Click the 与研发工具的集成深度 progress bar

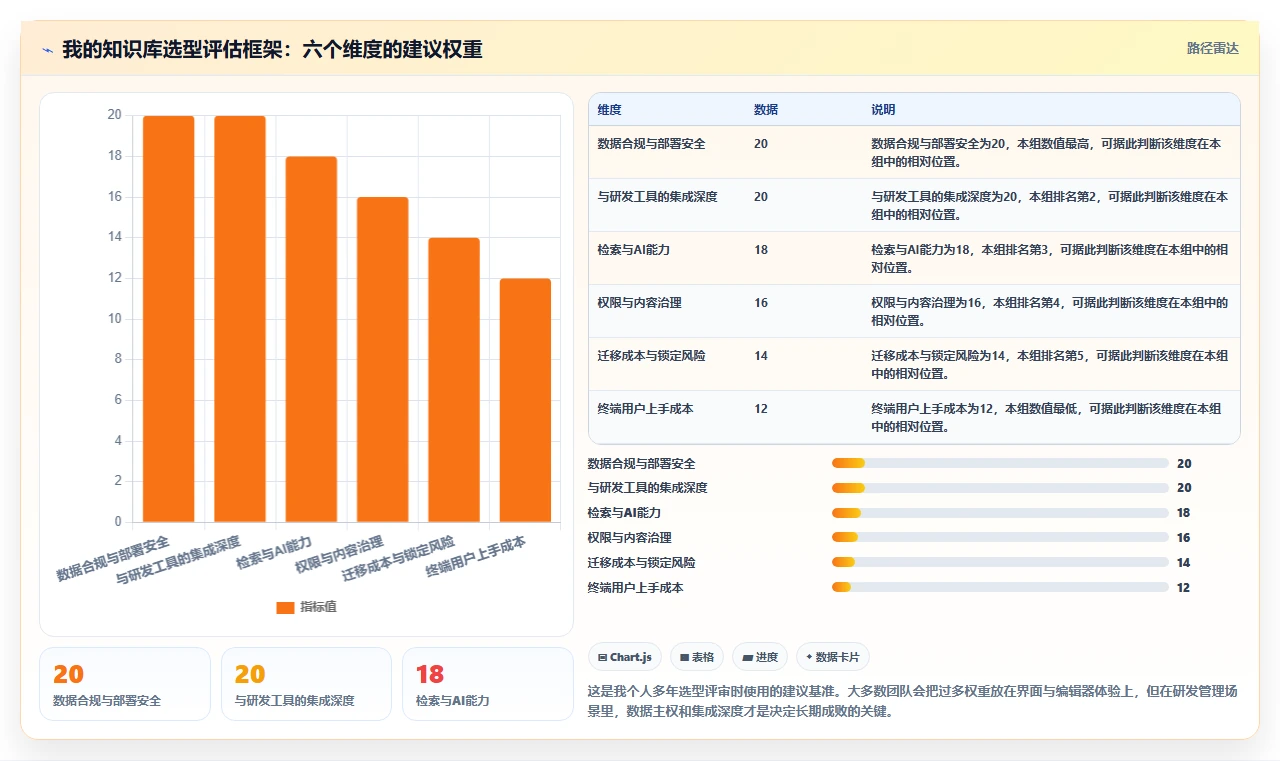(x=1000, y=488)
